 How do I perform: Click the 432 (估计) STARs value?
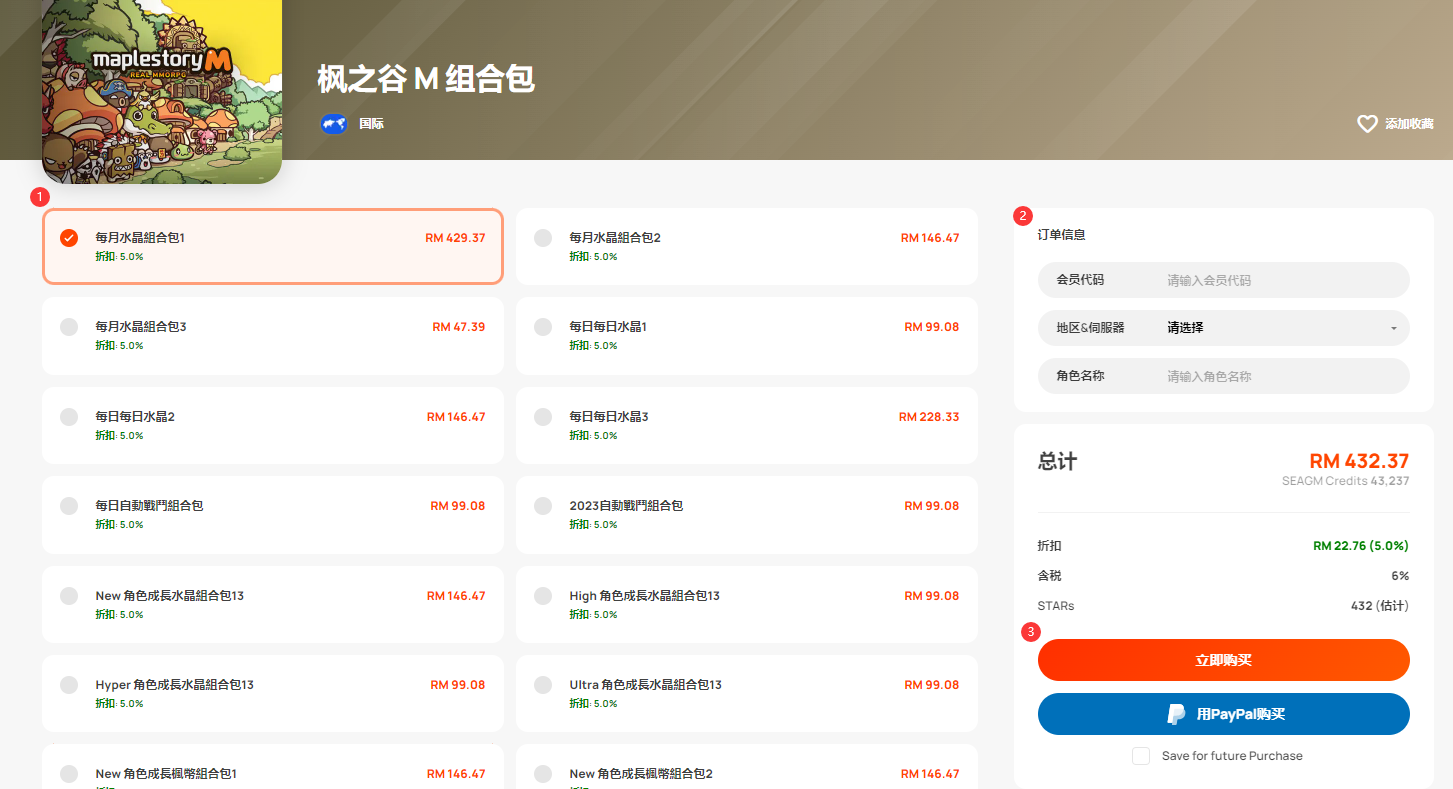(x=1380, y=606)
